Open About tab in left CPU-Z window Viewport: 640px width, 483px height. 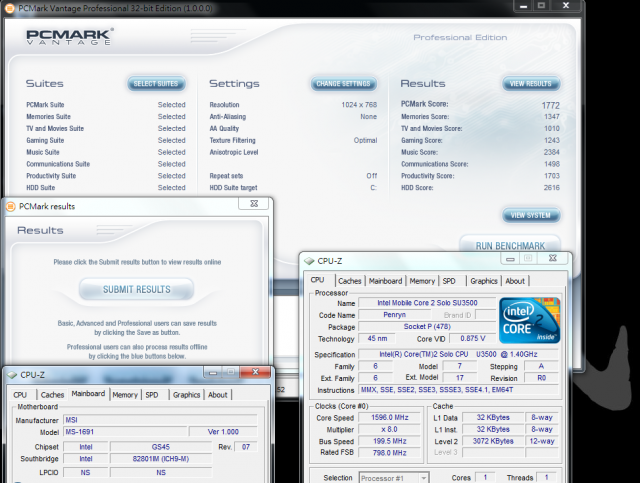click(x=218, y=395)
